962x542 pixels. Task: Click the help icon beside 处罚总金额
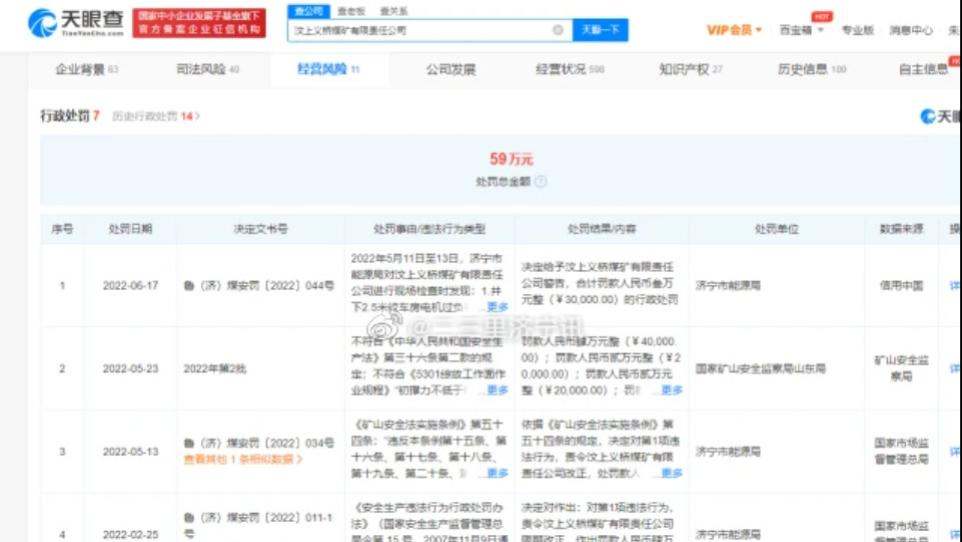(x=541, y=182)
